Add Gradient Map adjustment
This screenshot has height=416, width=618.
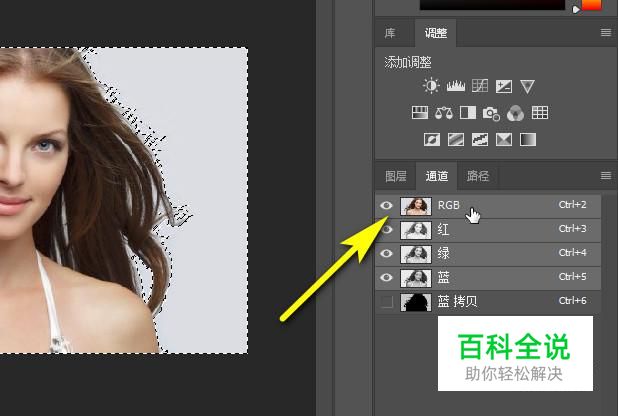point(528,140)
